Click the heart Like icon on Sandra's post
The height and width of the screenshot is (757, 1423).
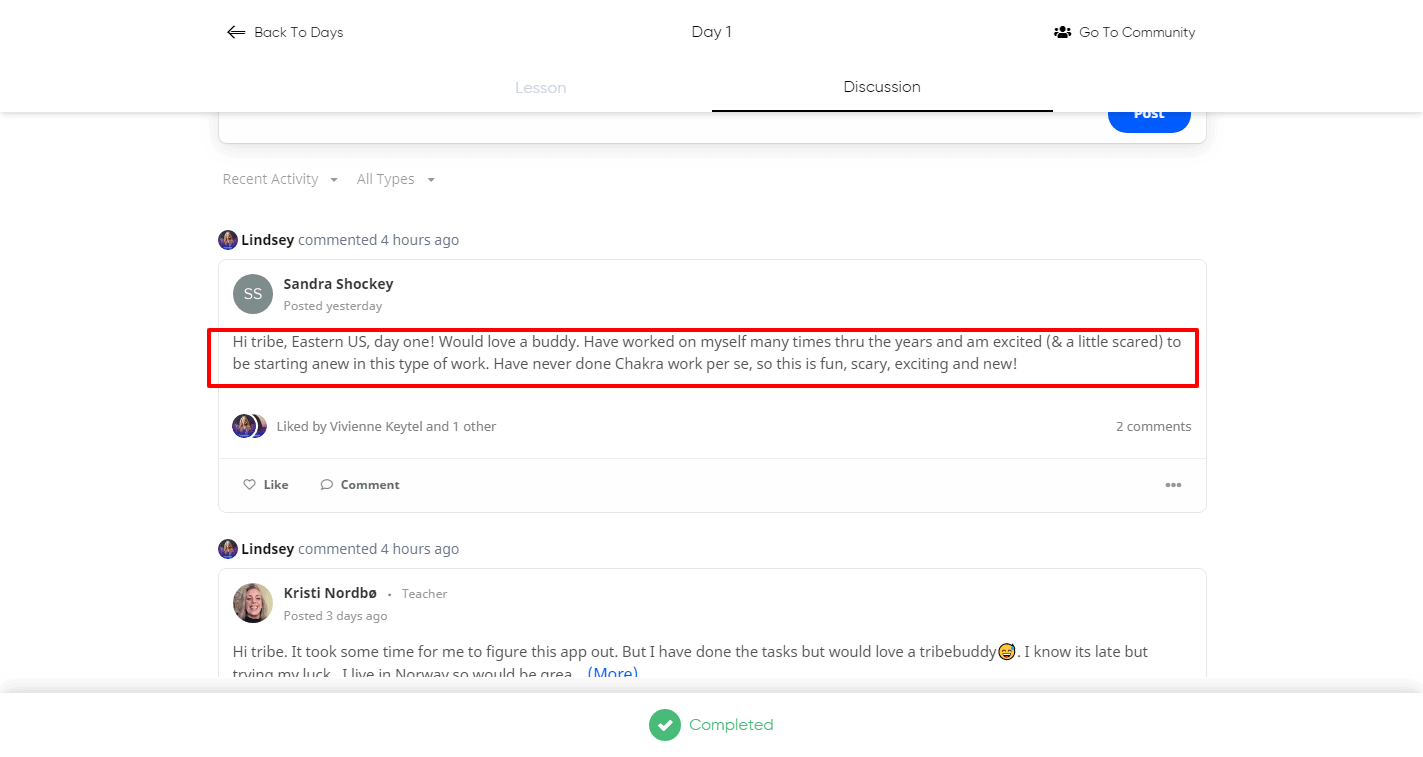pyautogui.click(x=249, y=485)
